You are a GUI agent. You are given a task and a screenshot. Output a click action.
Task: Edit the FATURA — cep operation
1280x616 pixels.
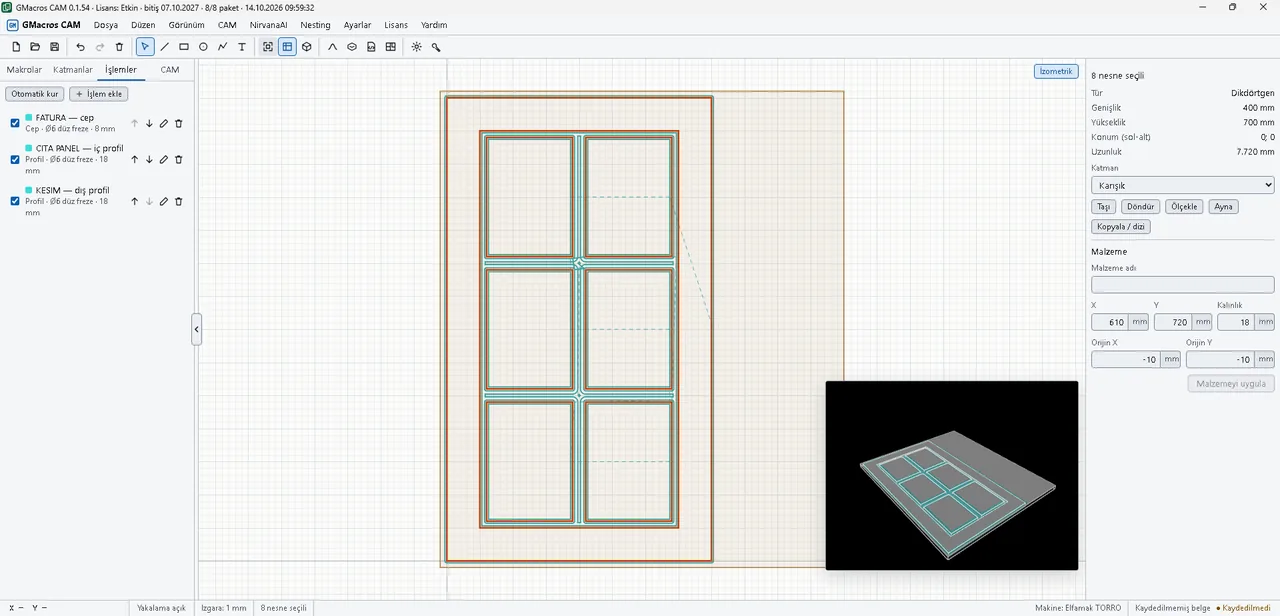[x=164, y=123]
